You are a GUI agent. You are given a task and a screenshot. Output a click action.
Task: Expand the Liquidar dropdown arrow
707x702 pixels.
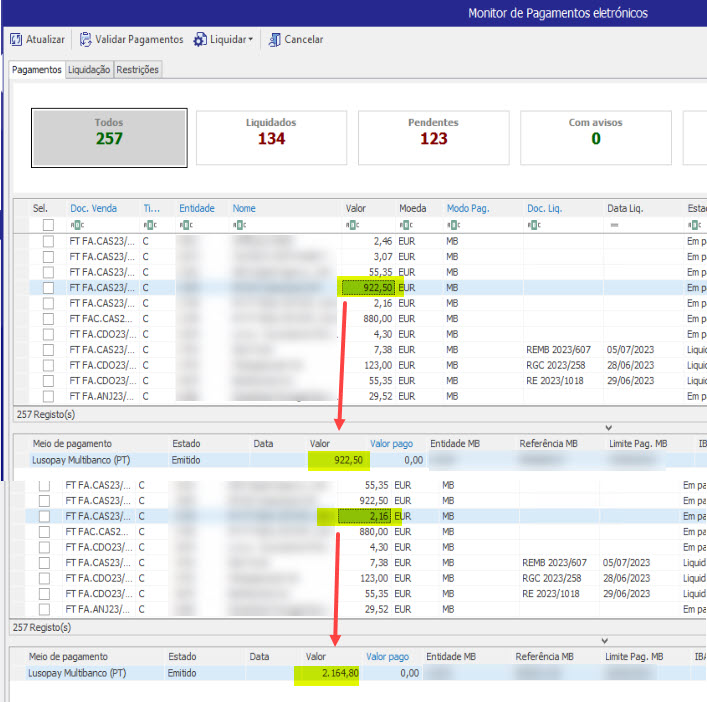pyautogui.click(x=249, y=40)
